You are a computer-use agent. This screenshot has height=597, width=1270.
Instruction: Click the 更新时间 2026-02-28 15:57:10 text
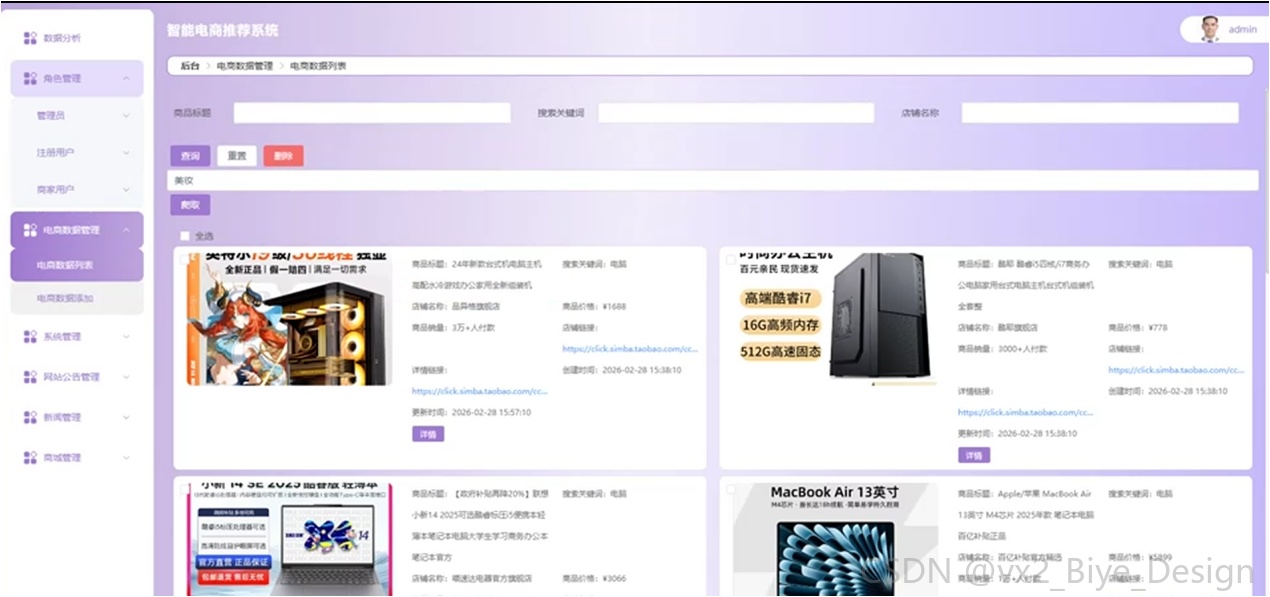471,412
